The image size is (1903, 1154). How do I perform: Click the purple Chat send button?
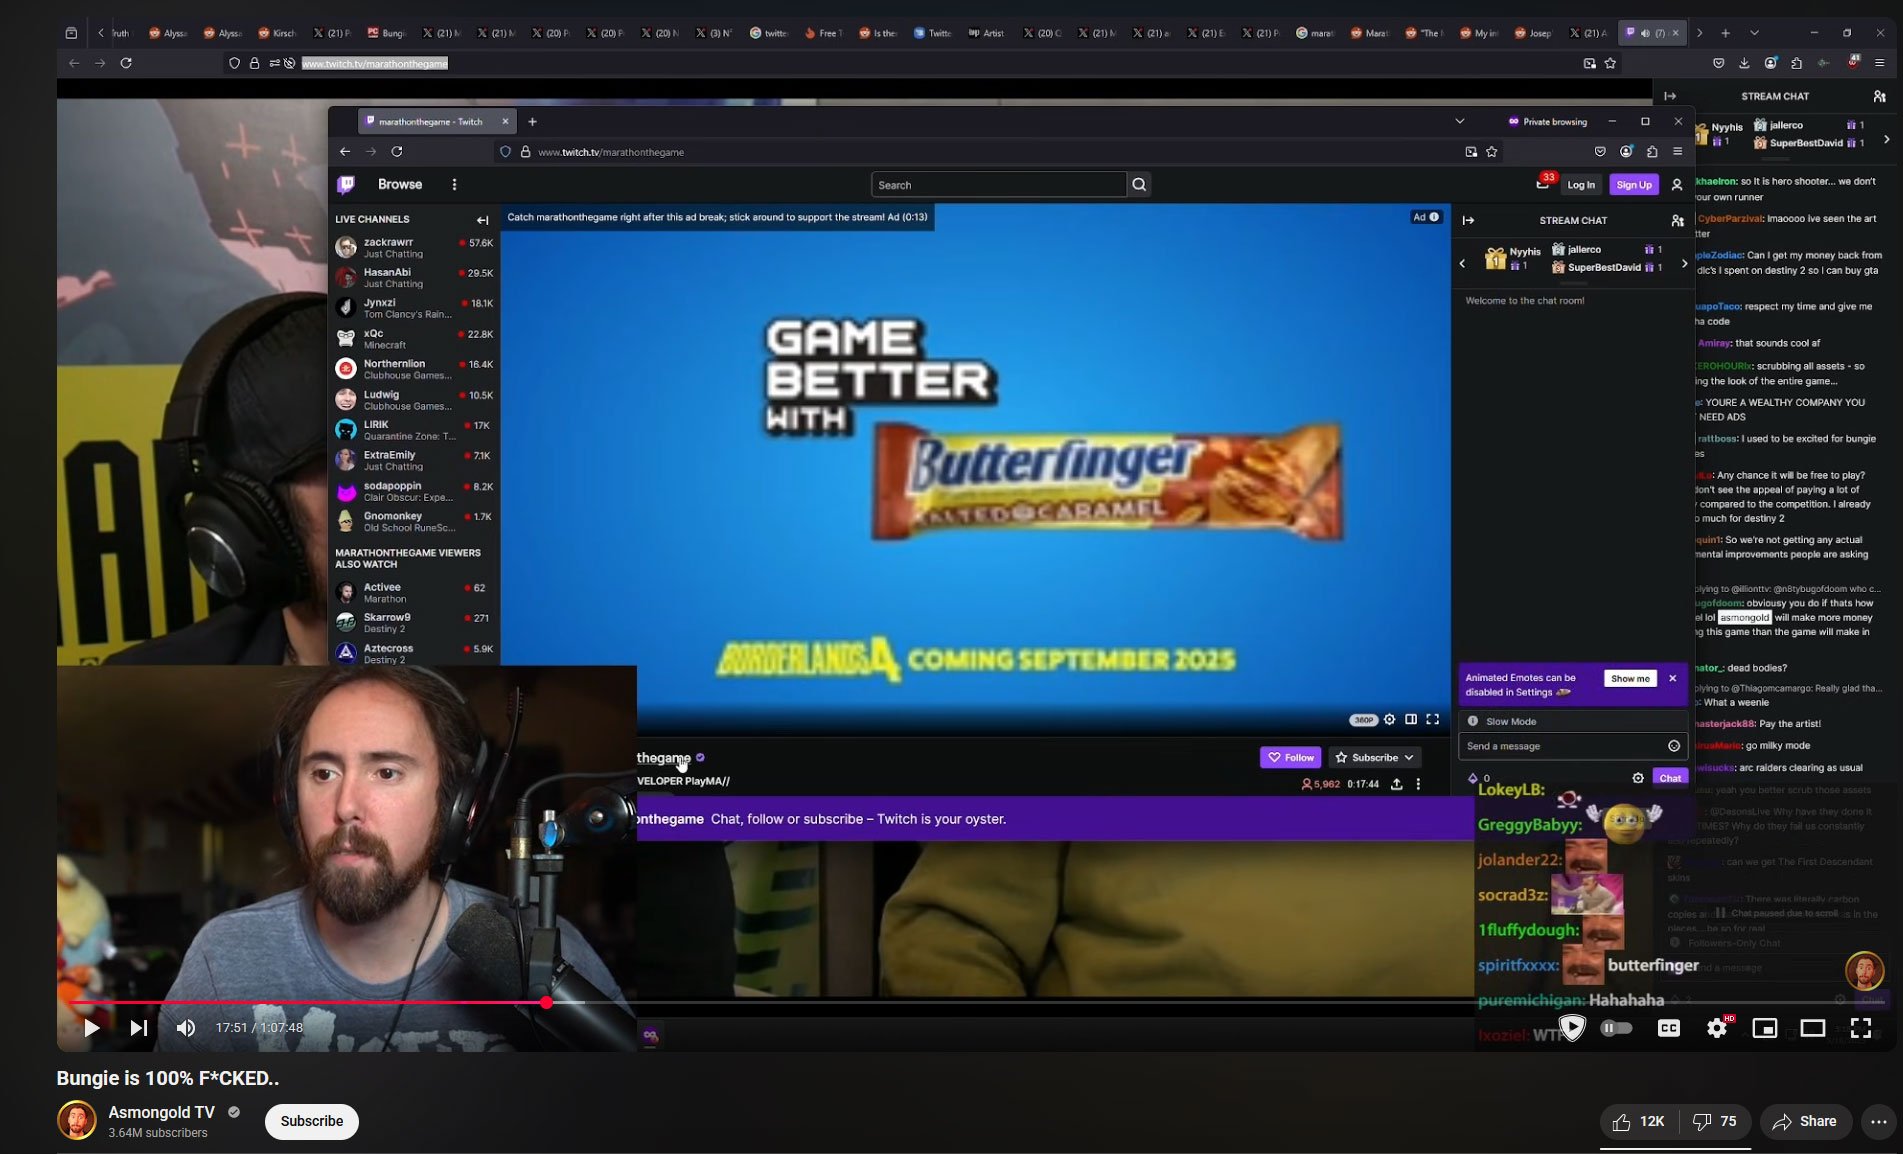(1670, 778)
